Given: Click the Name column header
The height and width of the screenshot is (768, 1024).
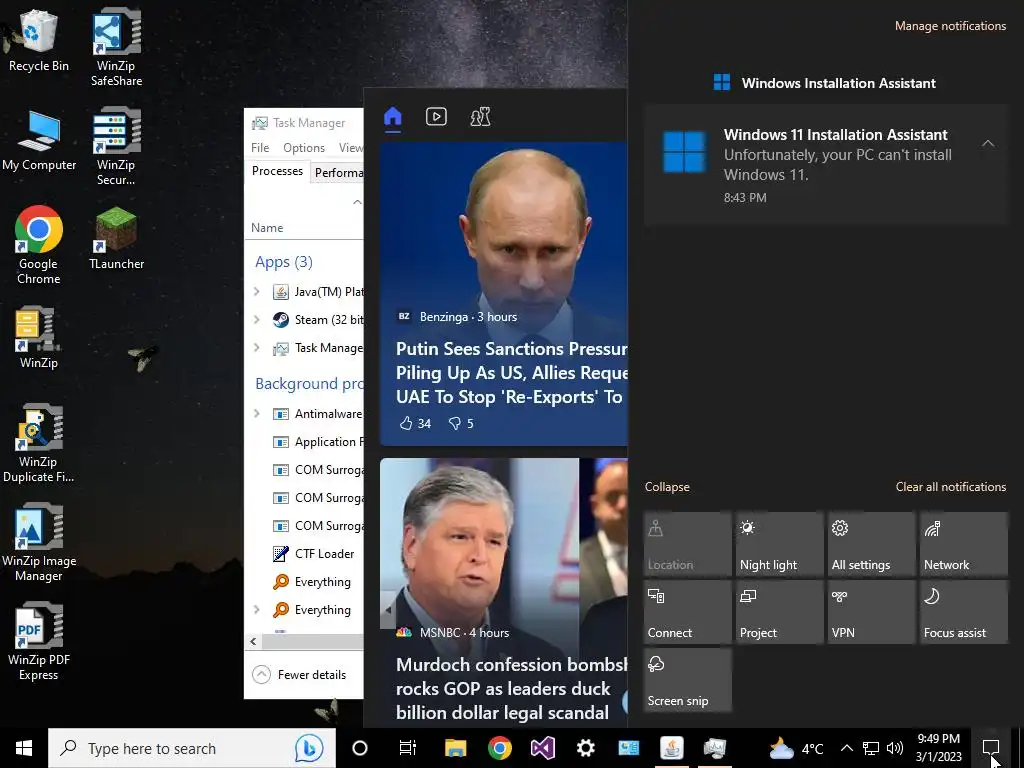Looking at the screenshot, I should point(267,228).
